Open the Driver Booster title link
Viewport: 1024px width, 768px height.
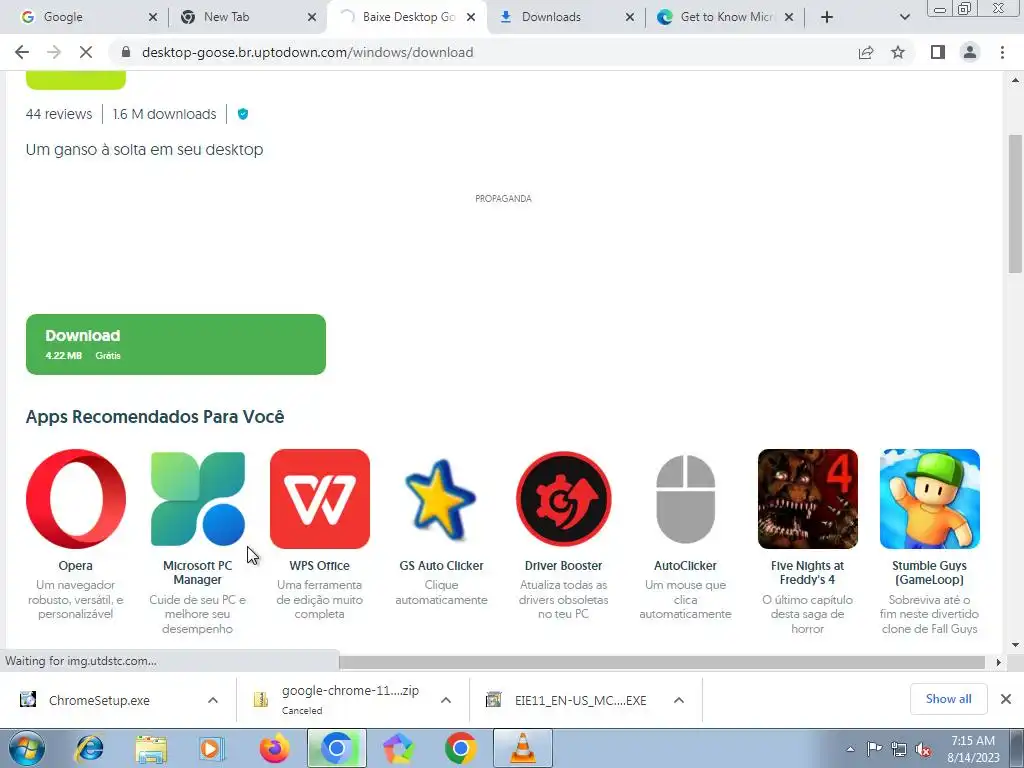coord(564,566)
